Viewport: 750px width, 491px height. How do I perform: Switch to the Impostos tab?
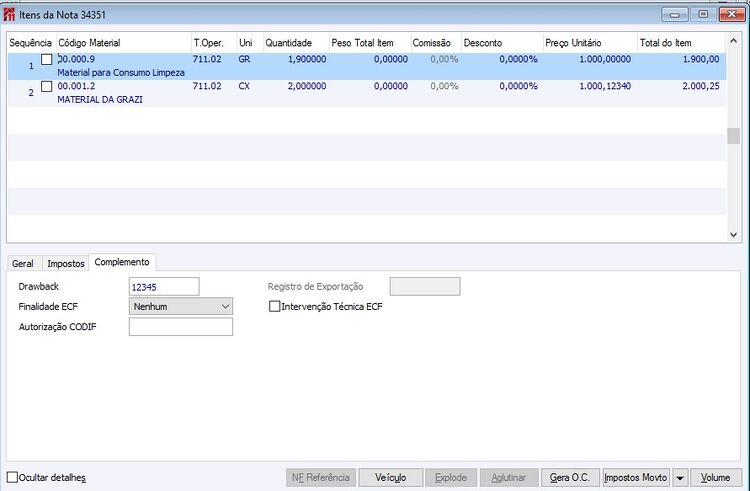(x=66, y=263)
